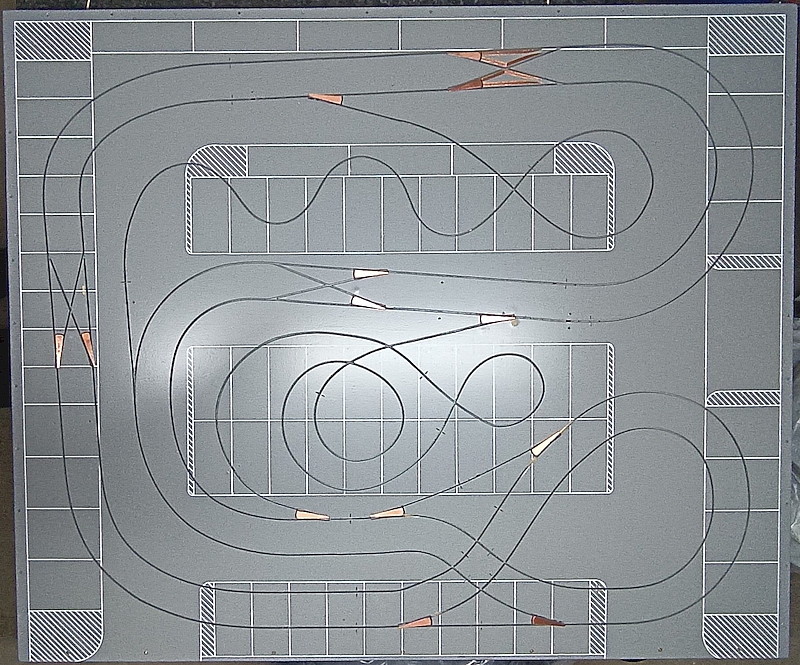Click the lower white wedge of the central crossover
The height and width of the screenshot is (665, 800).
(x=367, y=301)
